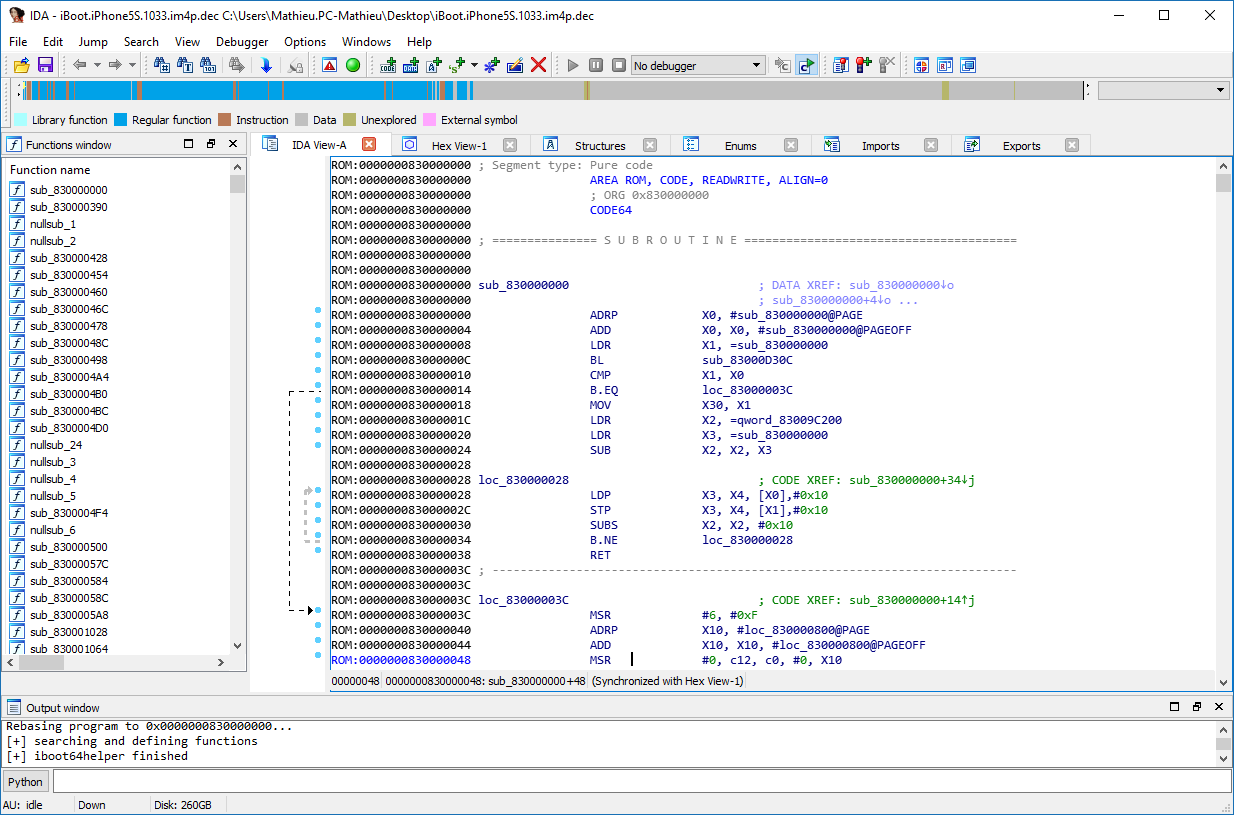Click the red warning triangle toolbar icon
Screen dimensions: 1234x815
click(x=329, y=65)
